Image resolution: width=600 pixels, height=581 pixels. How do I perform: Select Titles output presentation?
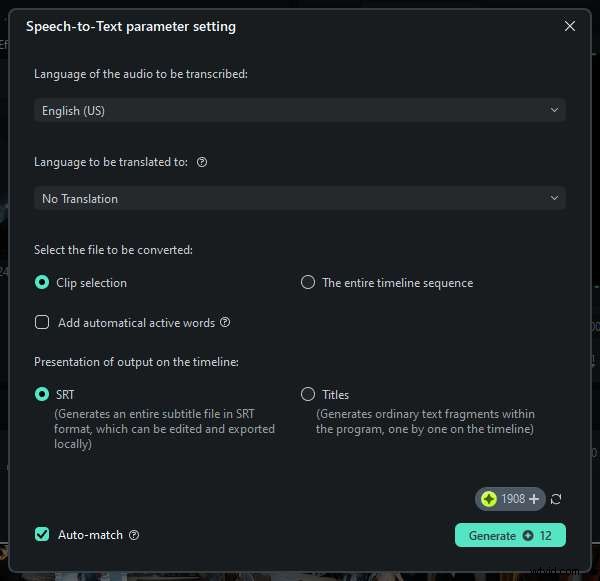coord(308,395)
